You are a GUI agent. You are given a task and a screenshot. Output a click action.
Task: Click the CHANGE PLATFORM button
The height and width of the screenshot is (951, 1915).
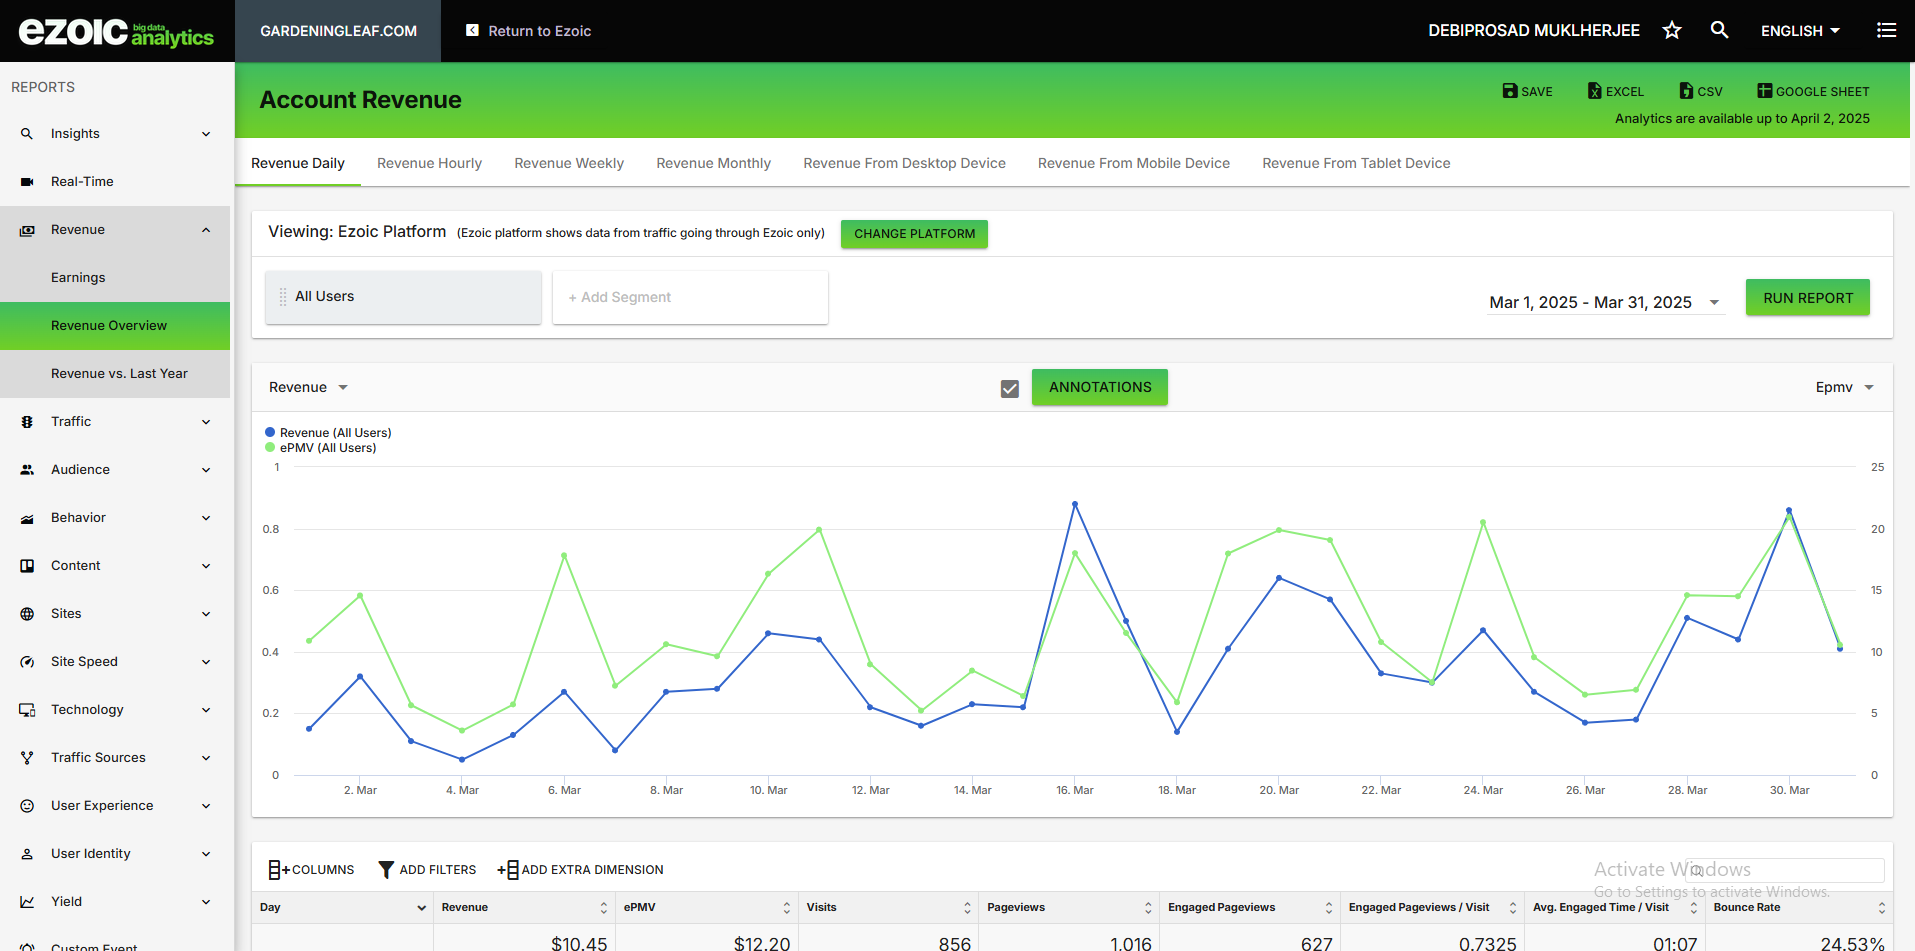coord(914,234)
